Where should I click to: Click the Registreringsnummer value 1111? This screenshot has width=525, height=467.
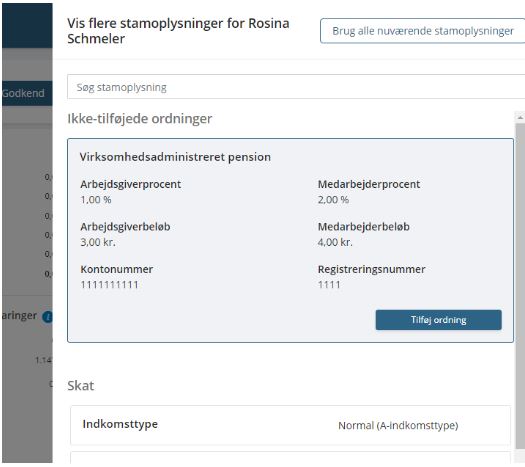[x=329, y=285]
